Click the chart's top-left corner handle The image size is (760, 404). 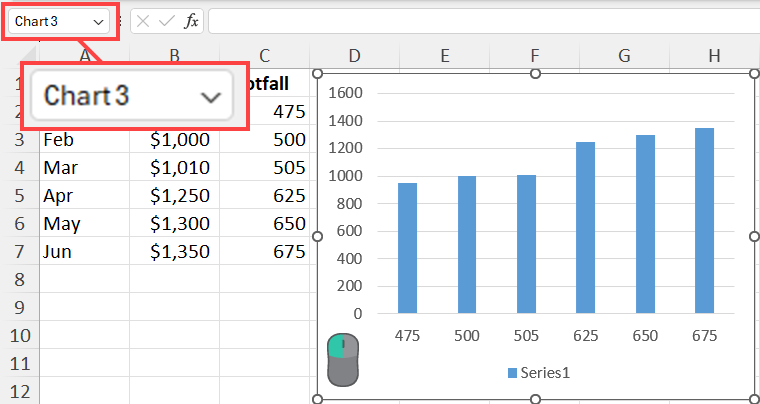[x=317, y=73]
